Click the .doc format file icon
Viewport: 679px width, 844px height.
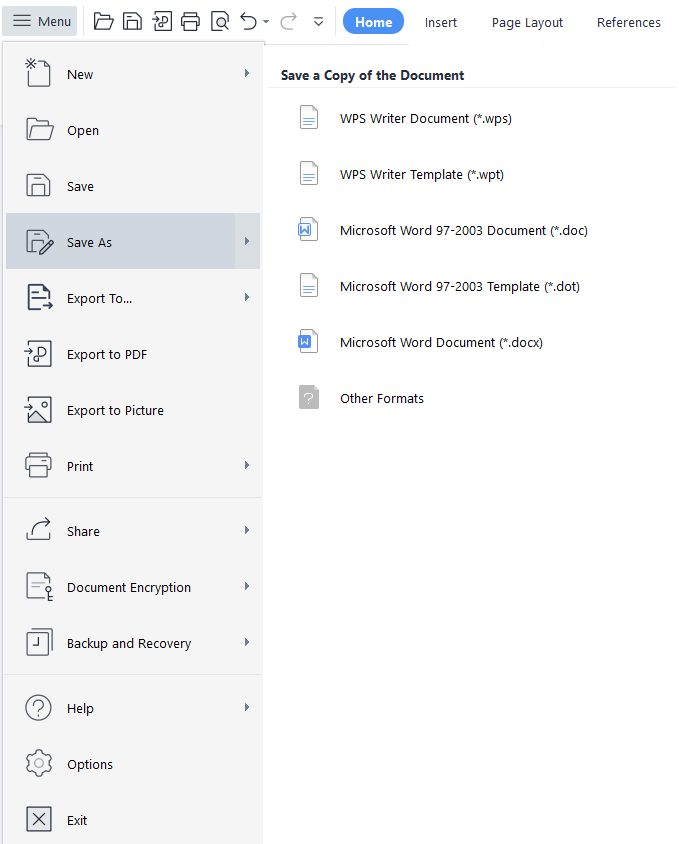[309, 229]
